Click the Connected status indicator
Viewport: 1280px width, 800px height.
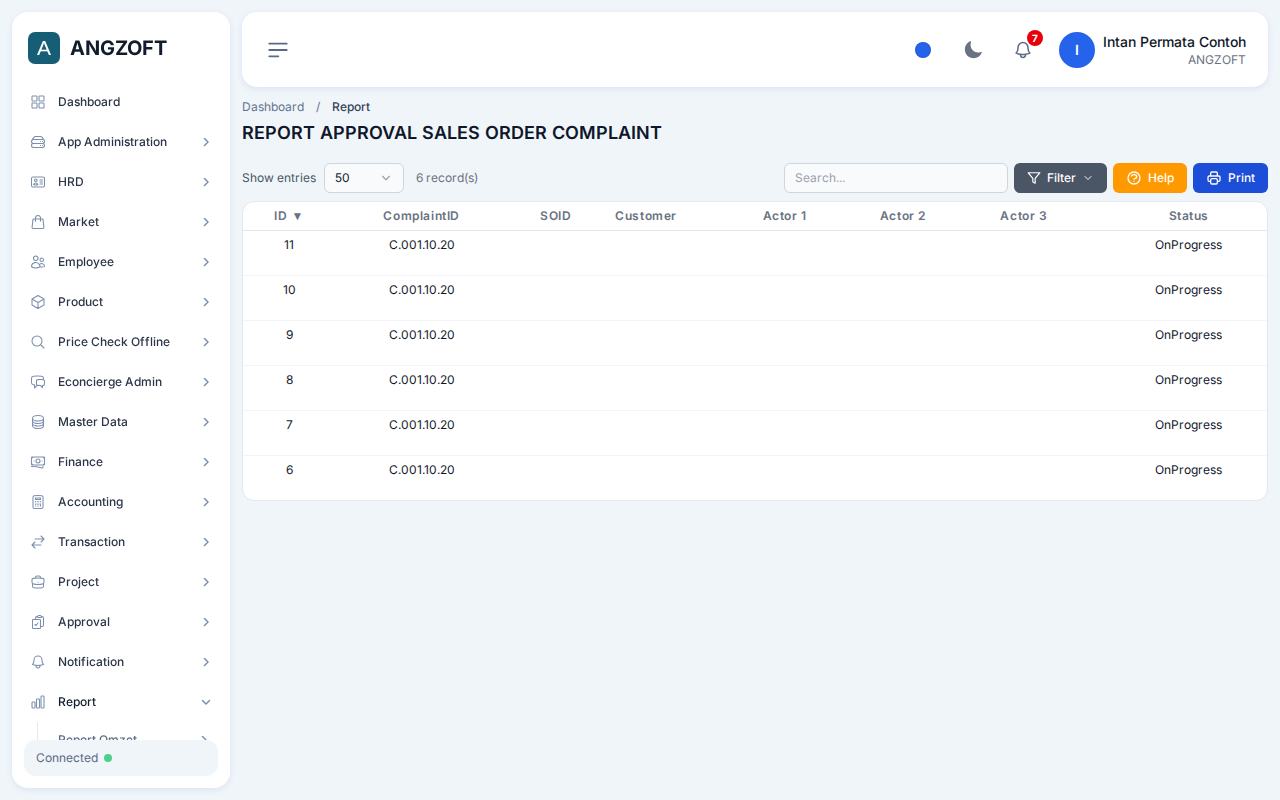click(x=121, y=758)
